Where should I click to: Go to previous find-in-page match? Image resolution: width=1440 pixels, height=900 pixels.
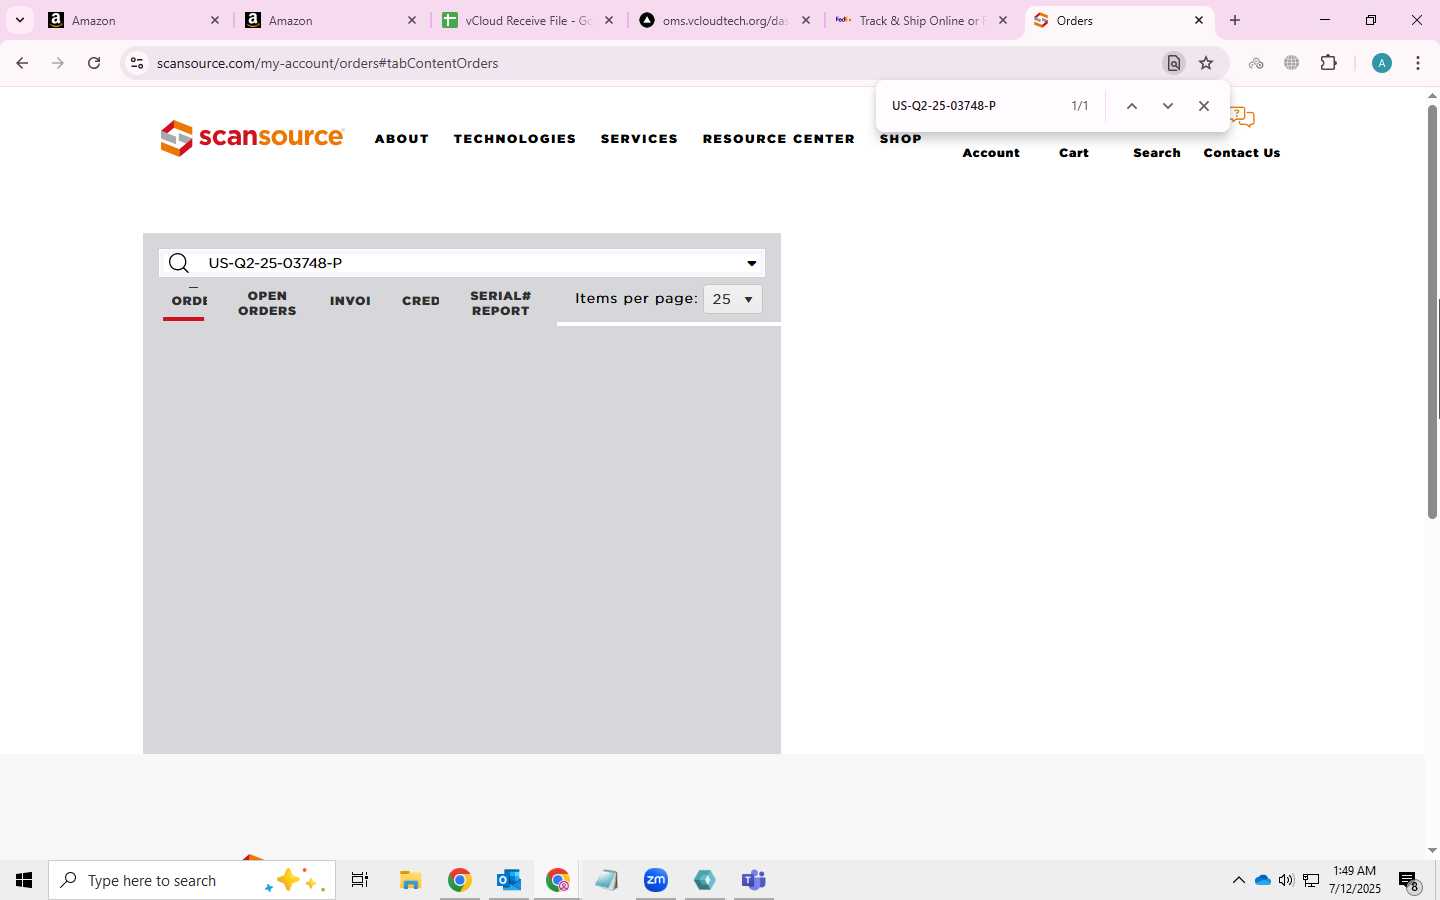pos(1132,106)
